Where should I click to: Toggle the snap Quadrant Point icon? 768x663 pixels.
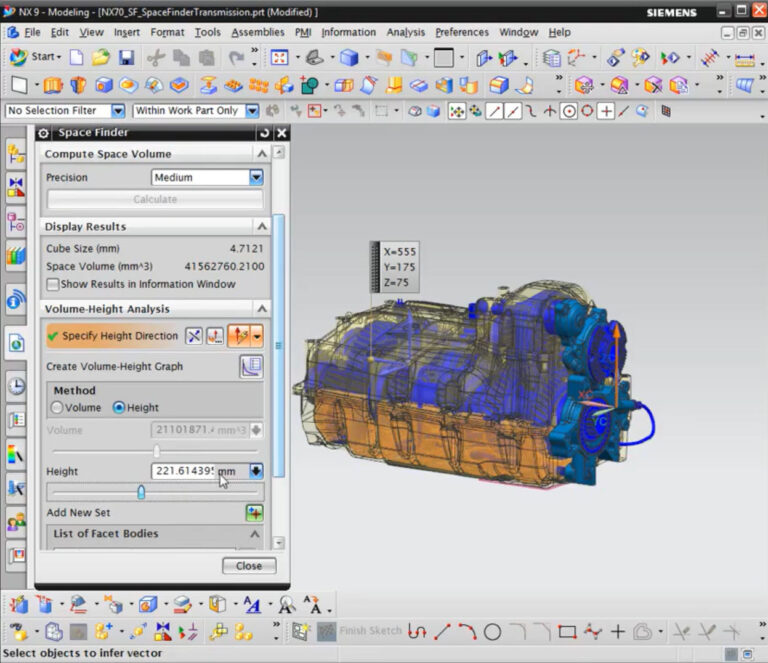tap(587, 111)
